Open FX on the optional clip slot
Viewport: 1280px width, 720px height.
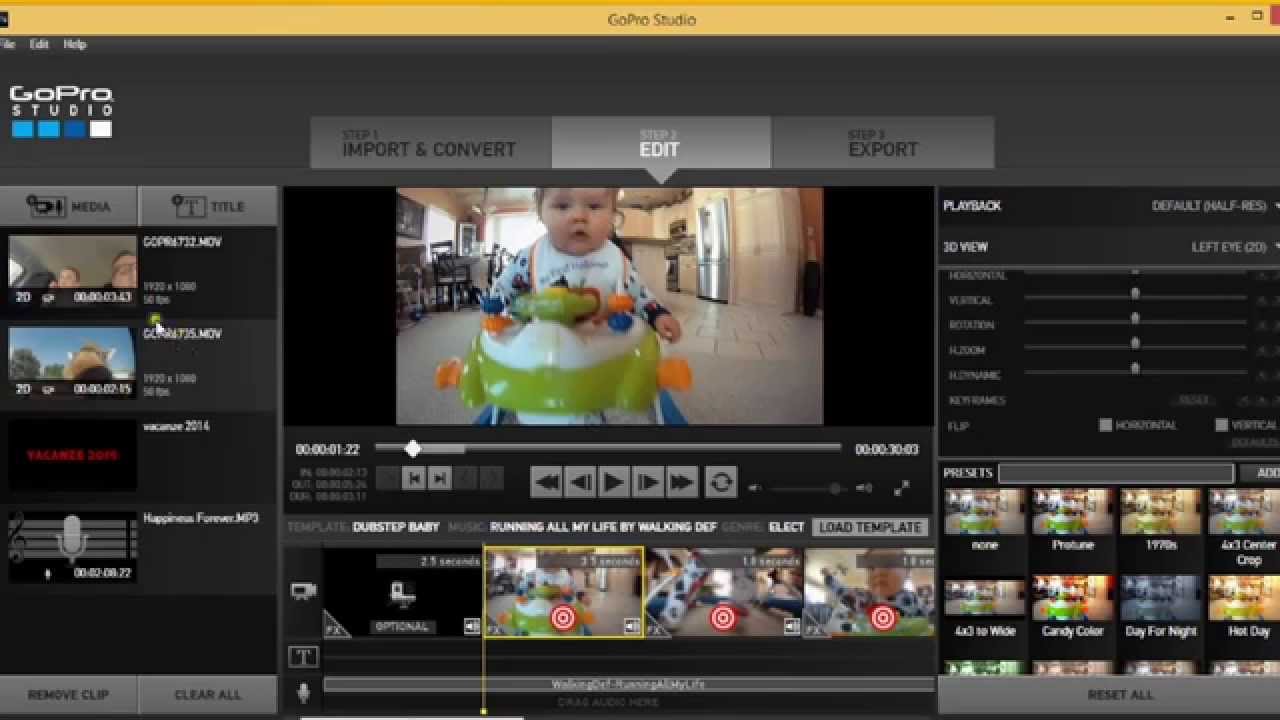335,629
